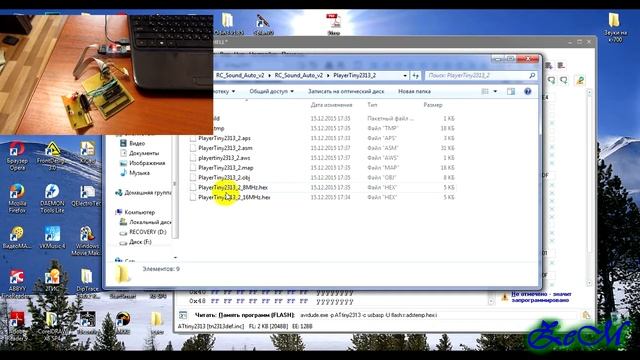Viewport: 640px width, 360px height.
Task: Click ATtiny2313 status bar text
Action: click(x=210, y=327)
